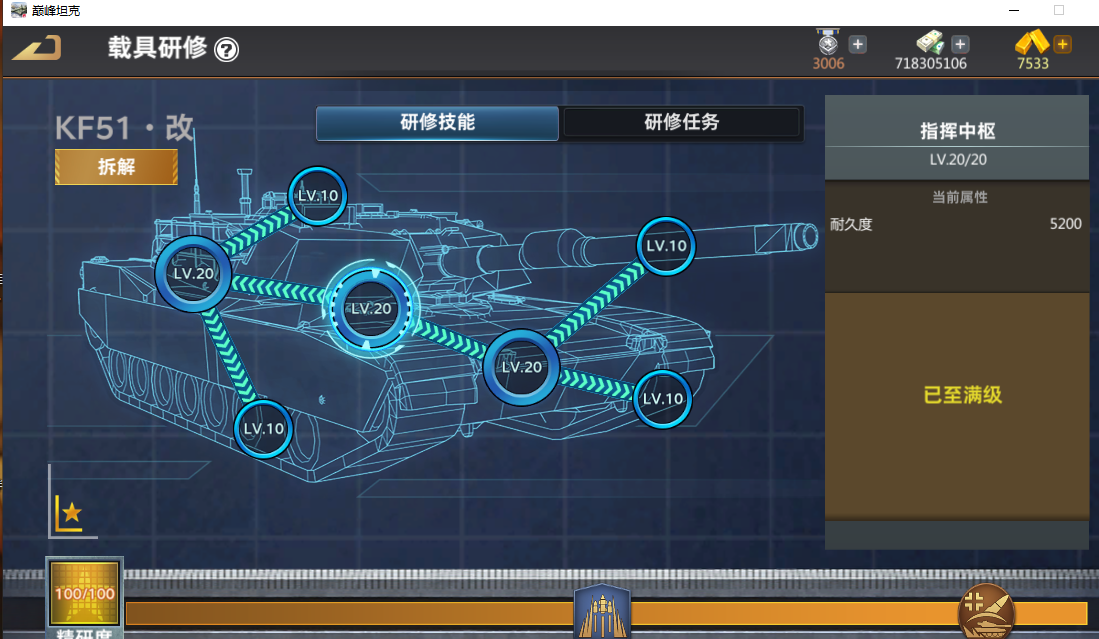This screenshot has width=1099, height=639.
Task: Choose the LV.20 node at the tank's rear
Action: tap(193, 274)
